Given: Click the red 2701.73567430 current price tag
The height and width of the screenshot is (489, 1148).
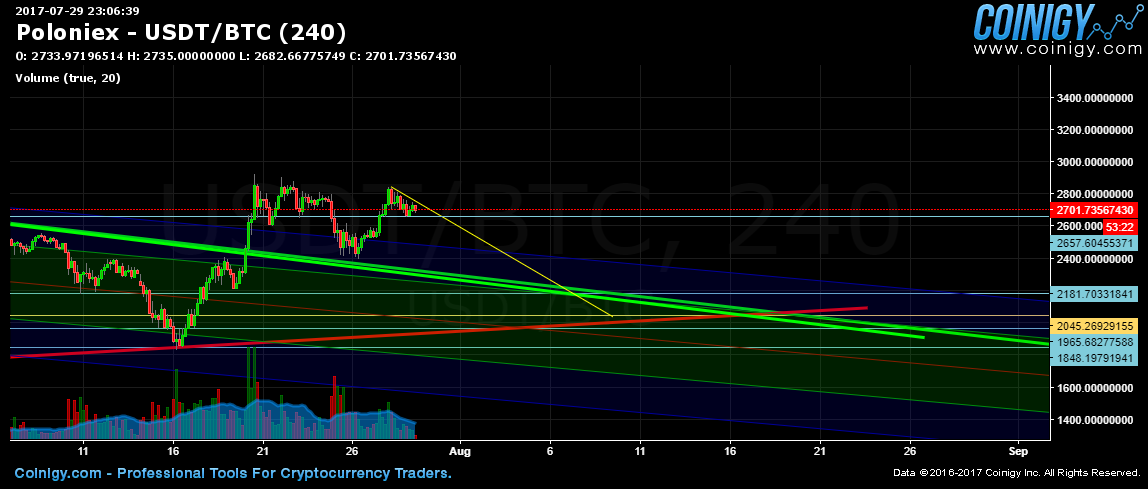Looking at the screenshot, I should [x=1095, y=210].
